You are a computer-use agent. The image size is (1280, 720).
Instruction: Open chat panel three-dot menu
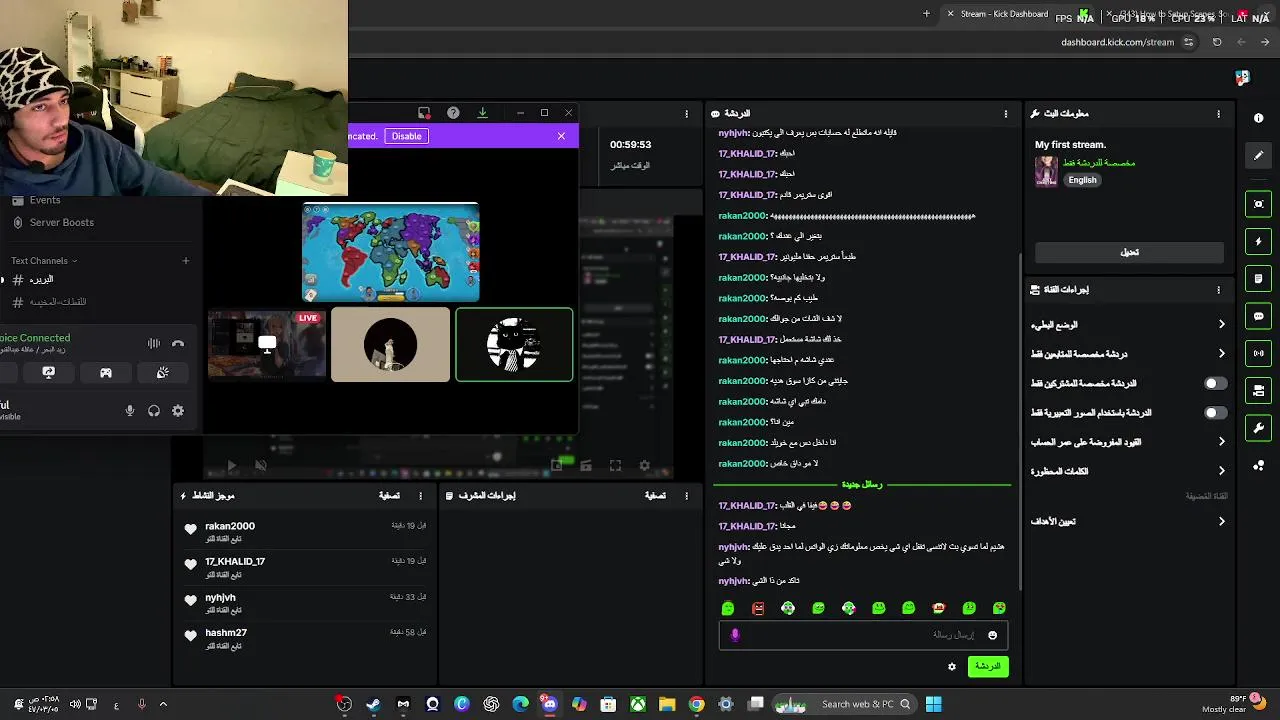point(1006,114)
